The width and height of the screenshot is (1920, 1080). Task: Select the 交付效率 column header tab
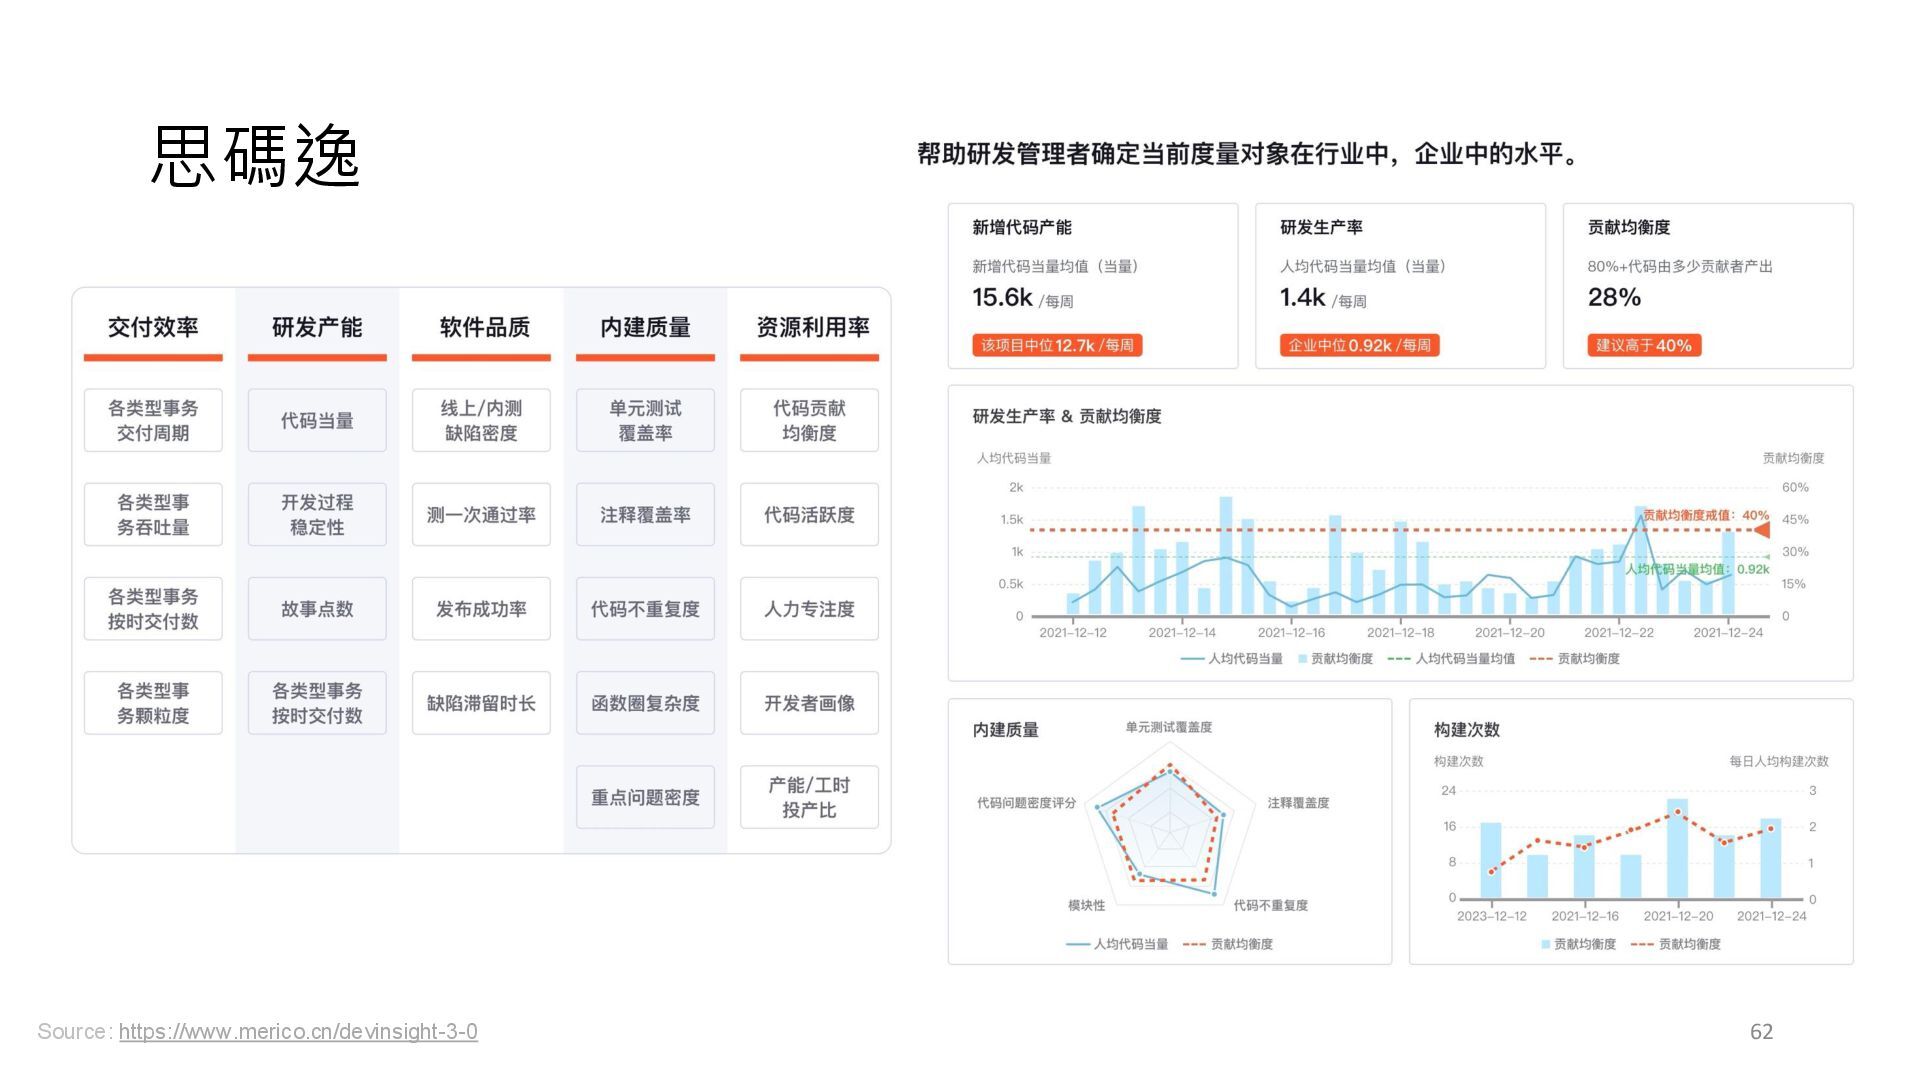pos(153,327)
